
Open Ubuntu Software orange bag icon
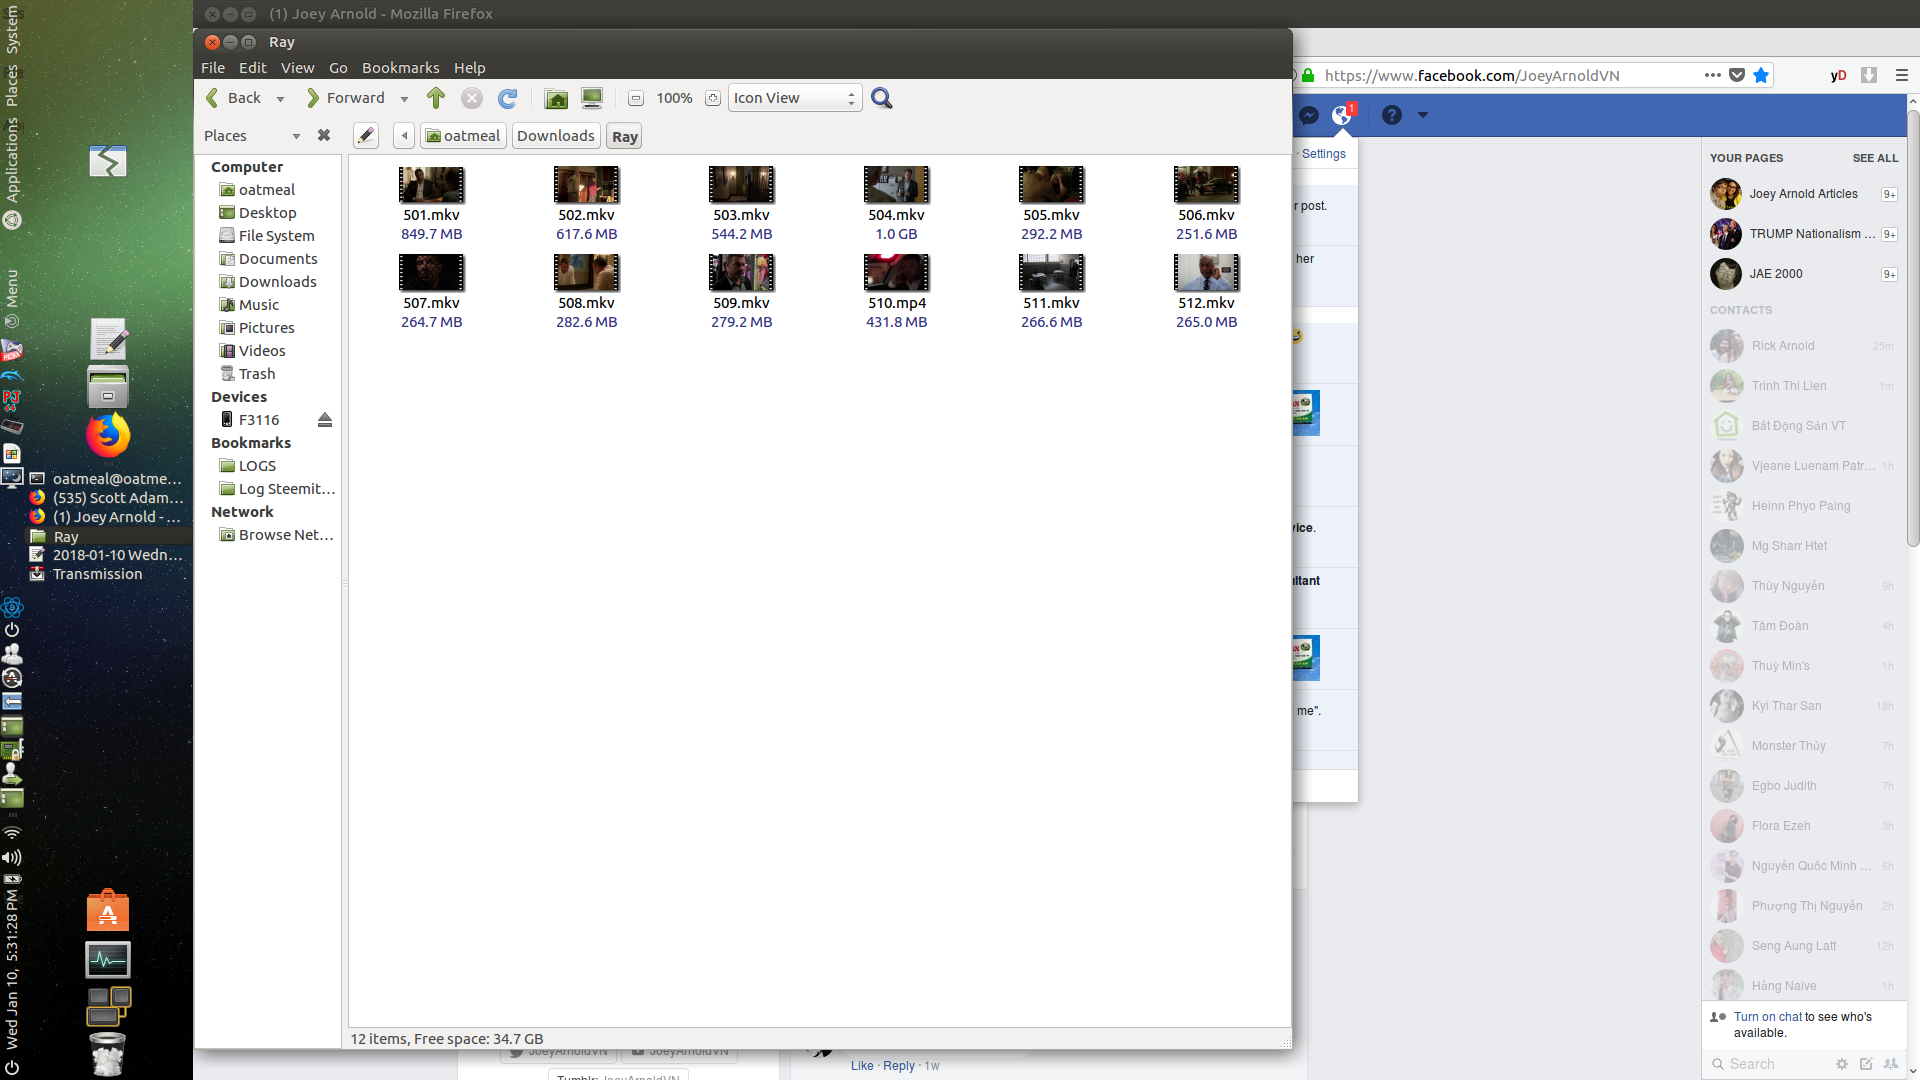(108, 911)
